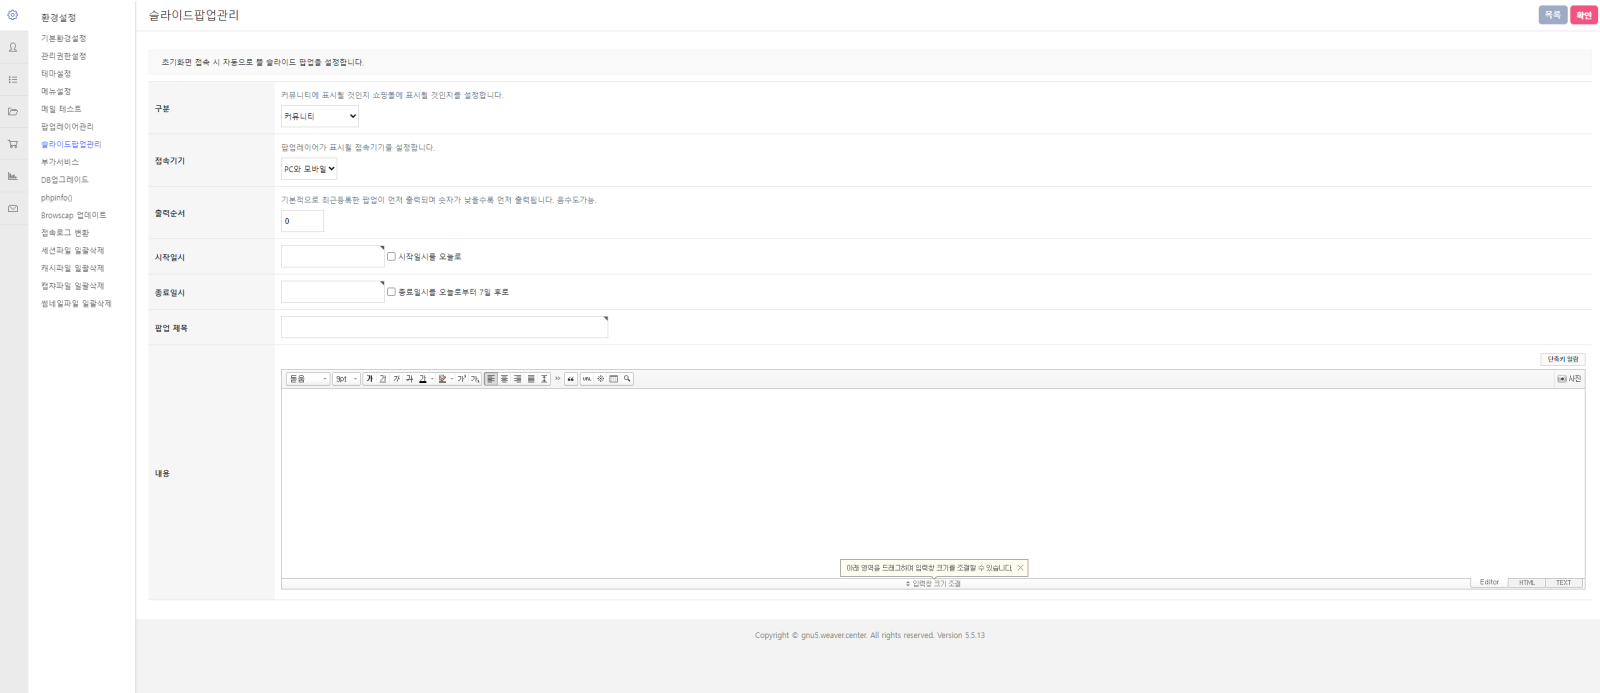Image resolution: width=1600 pixels, height=693 pixels.
Task: Click the pink 확인 confirm button
Action: [1584, 15]
